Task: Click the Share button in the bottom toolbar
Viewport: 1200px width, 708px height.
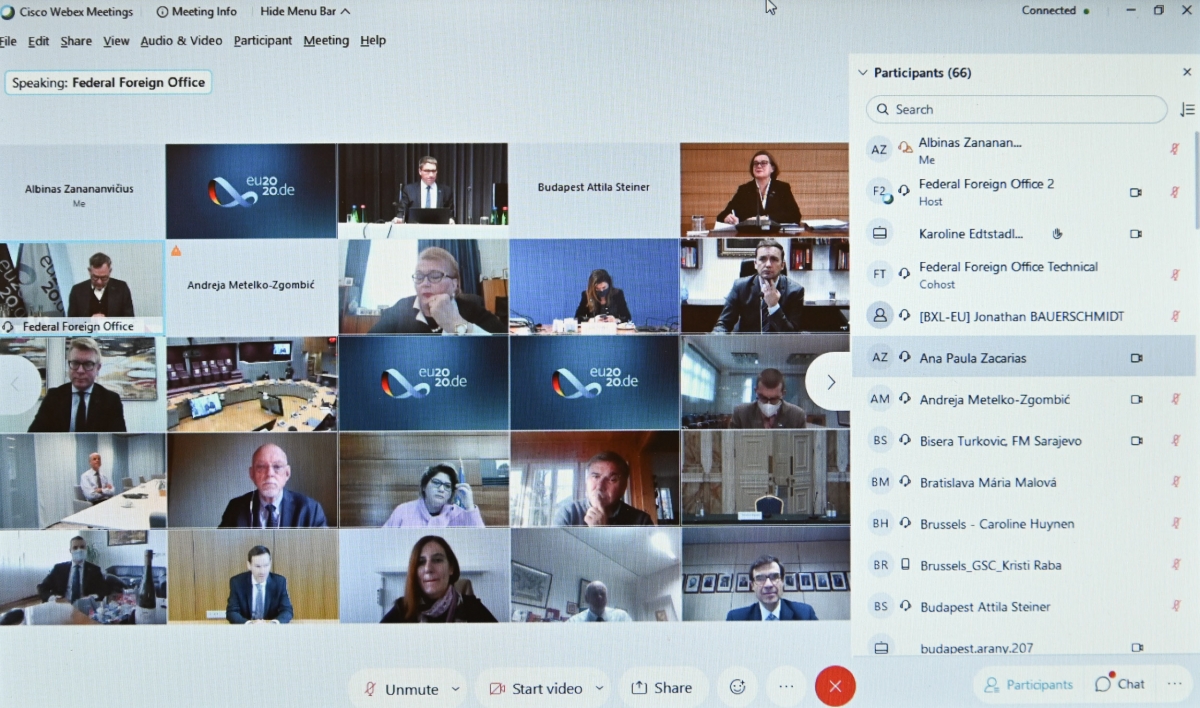Action: pos(662,688)
